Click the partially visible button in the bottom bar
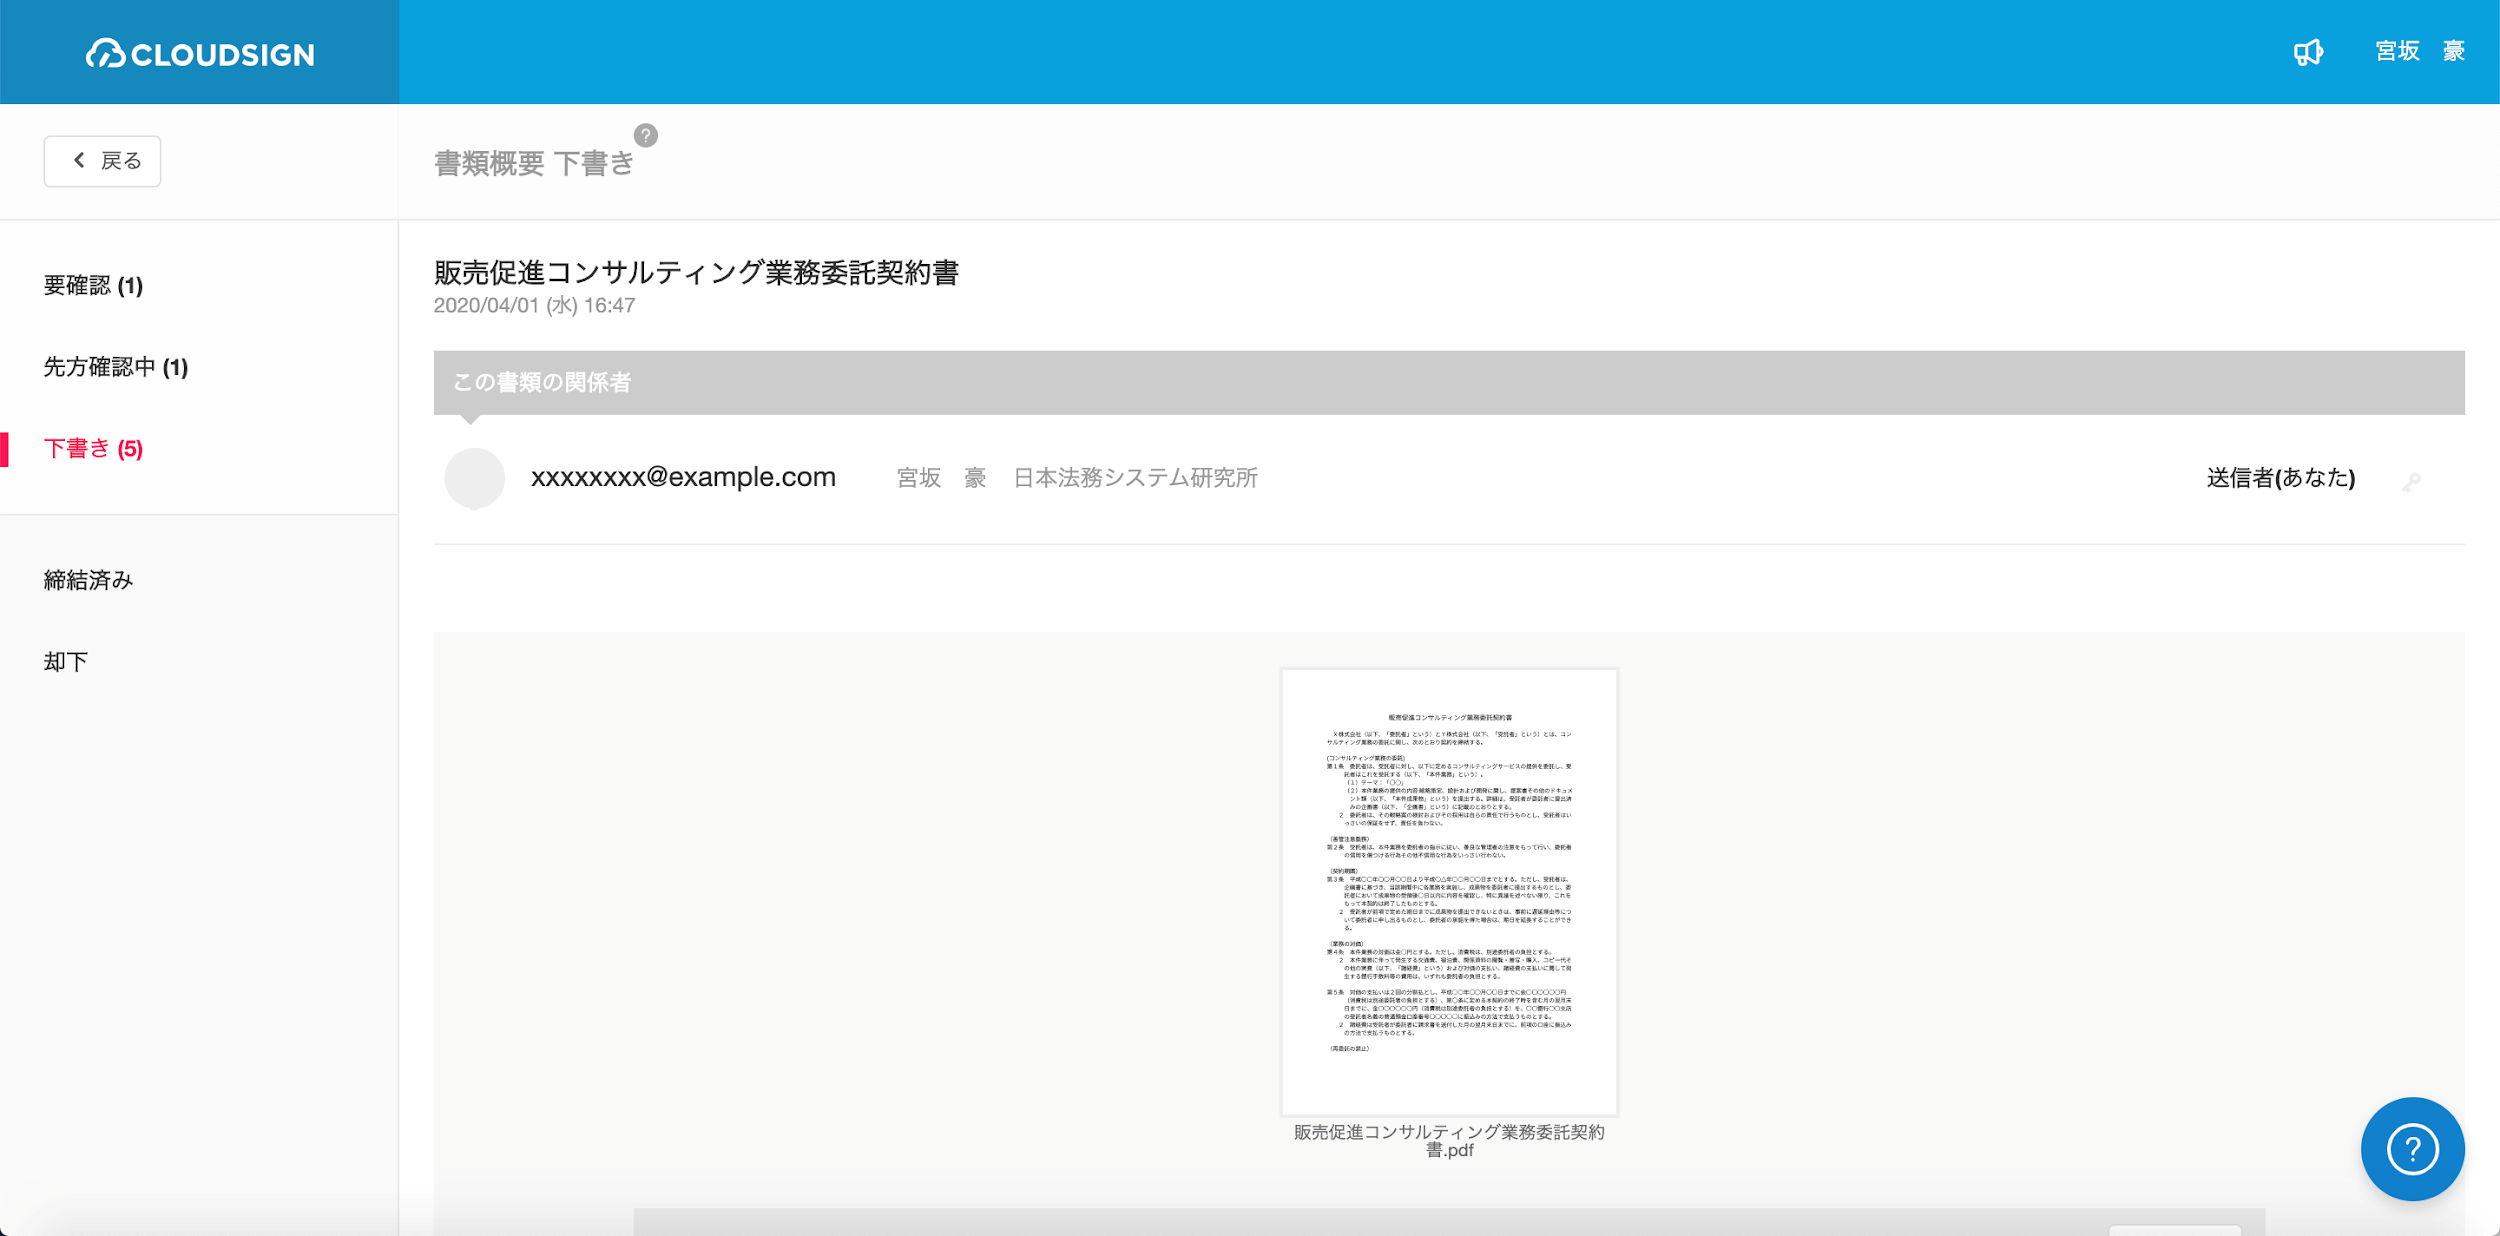The image size is (2500, 1236). 2174,1229
